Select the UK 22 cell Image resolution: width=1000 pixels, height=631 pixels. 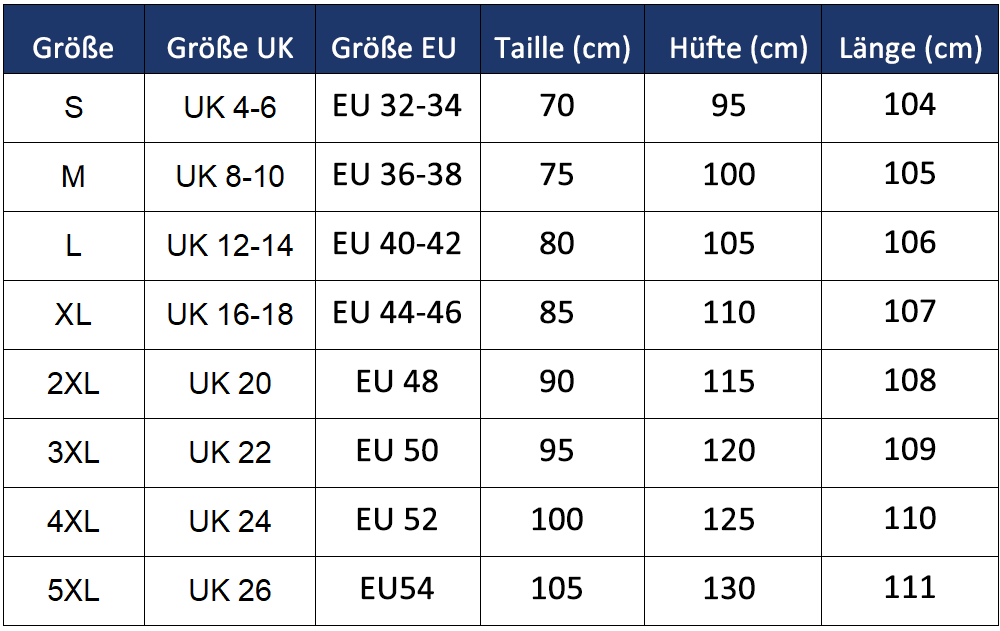(230, 453)
